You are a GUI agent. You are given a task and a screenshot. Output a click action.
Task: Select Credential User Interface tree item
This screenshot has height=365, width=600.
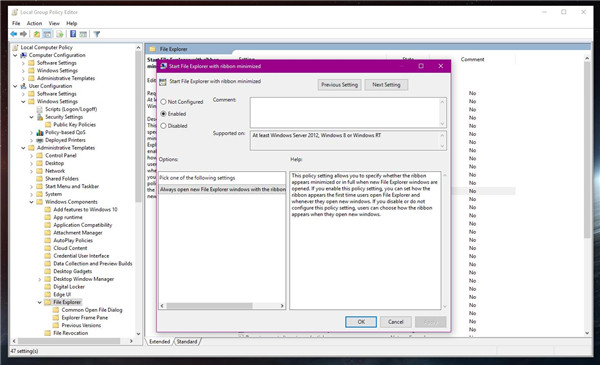click(x=81, y=256)
